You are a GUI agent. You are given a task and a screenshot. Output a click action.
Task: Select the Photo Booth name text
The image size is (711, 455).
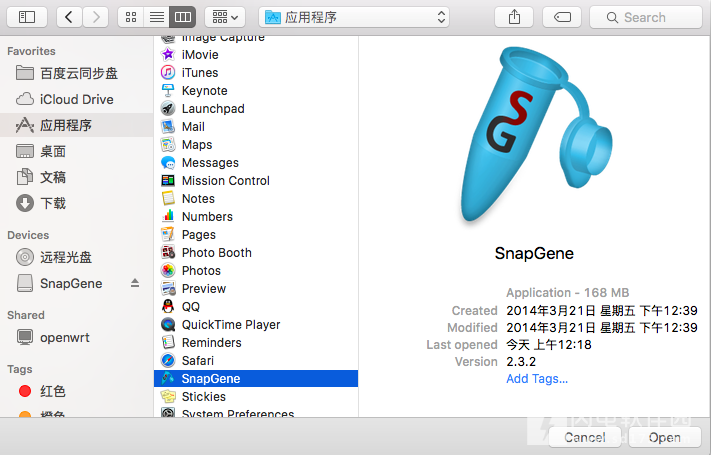click(x=217, y=253)
